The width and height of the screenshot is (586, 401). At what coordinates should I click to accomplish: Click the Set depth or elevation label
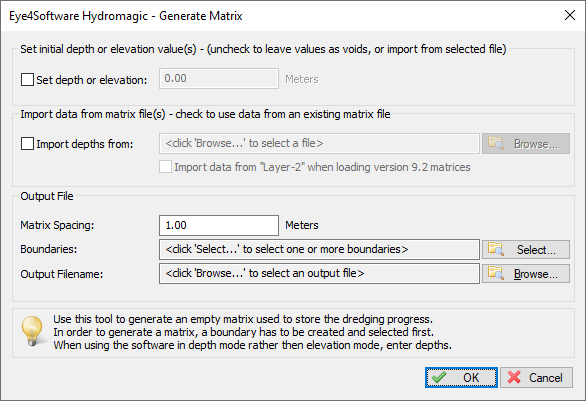click(x=92, y=80)
